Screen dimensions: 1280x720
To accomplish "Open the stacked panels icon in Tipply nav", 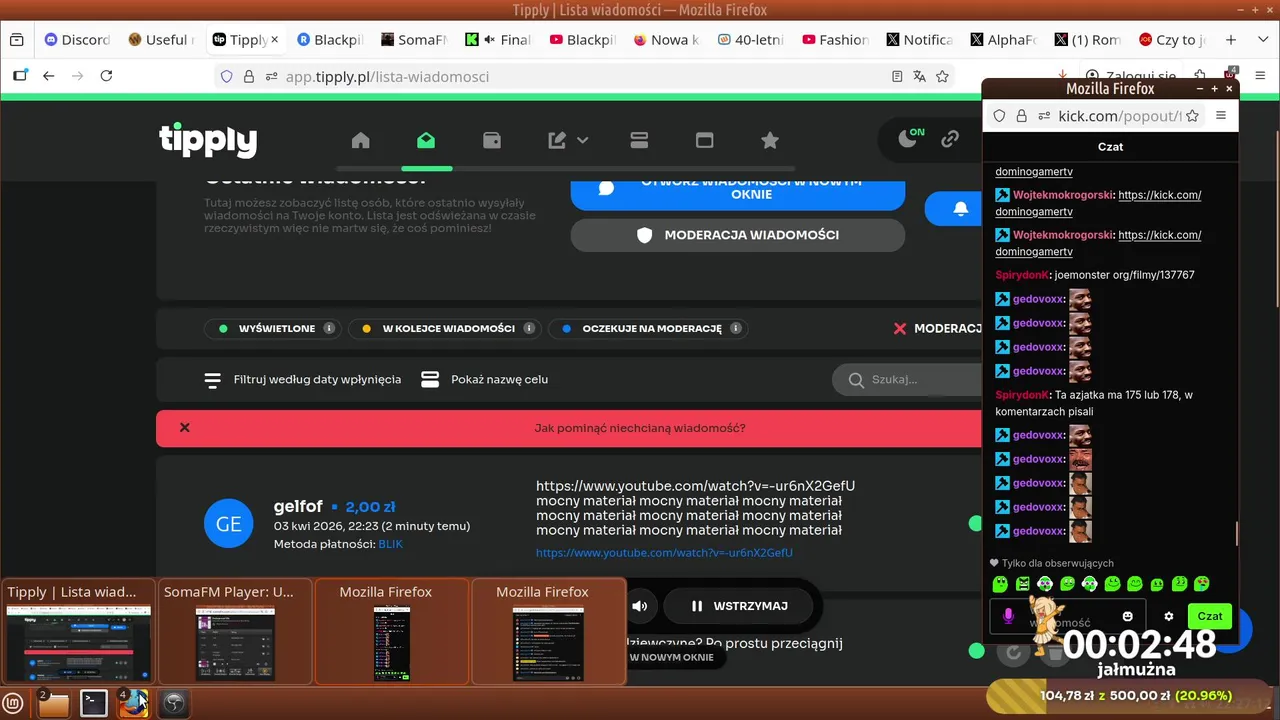I will point(640,141).
